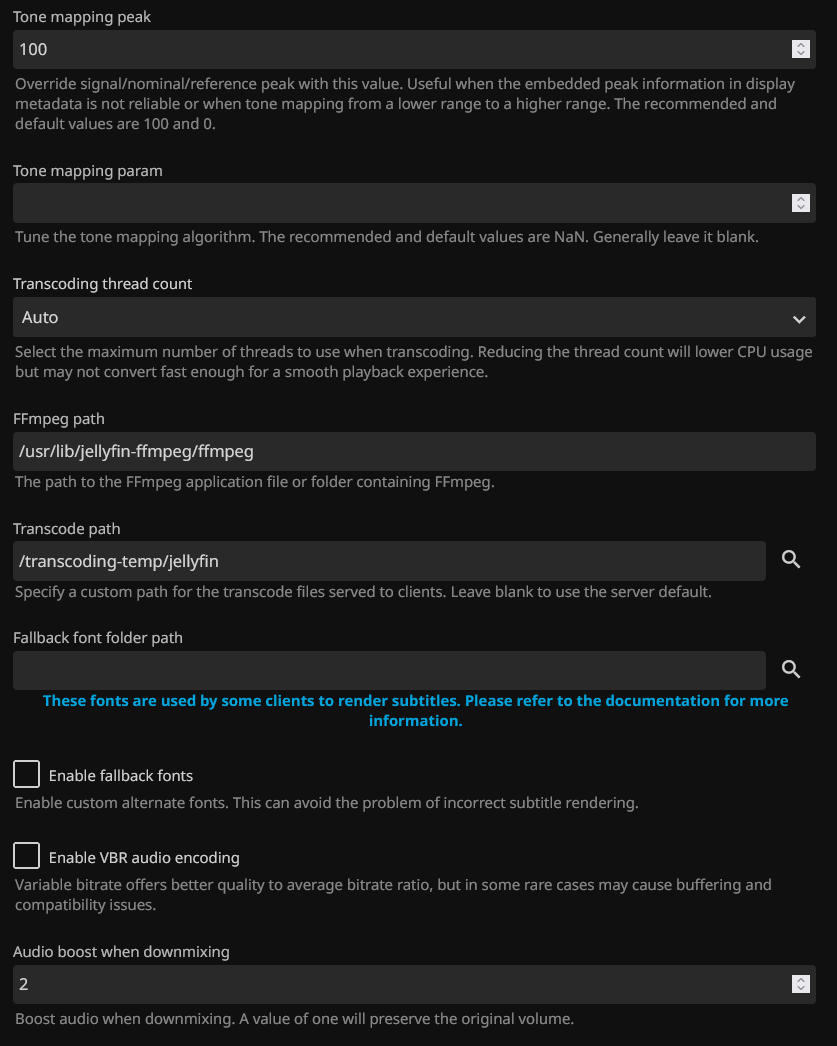Enable the VBR audio encoding checkbox
Viewport: 837px width, 1046px height.
point(26,856)
